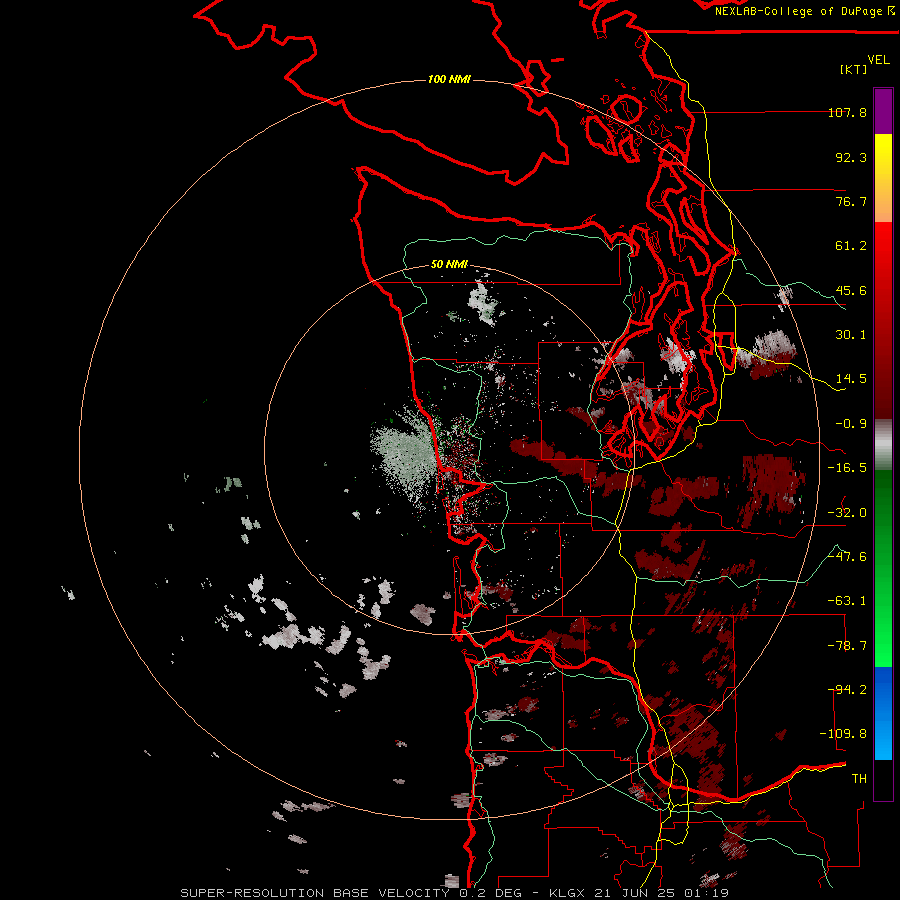Click the 107.8 velocity scale value
Viewport: 900px width, 900px height.
click(847, 112)
